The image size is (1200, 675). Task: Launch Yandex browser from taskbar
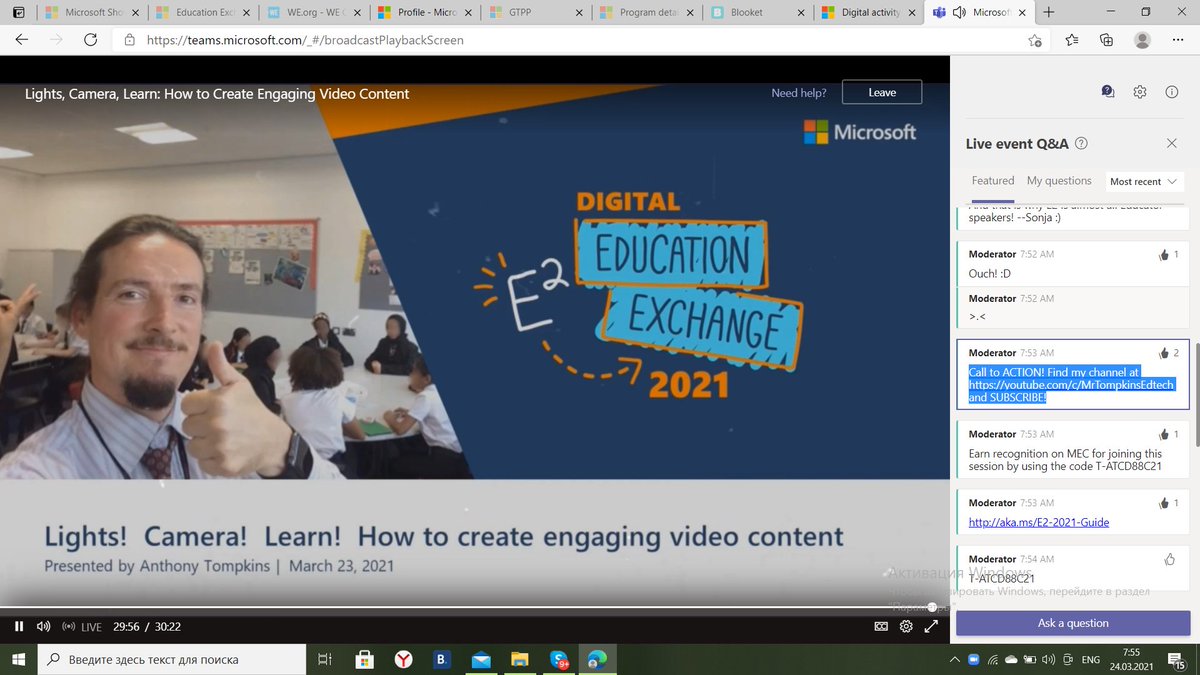click(x=404, y=659)
